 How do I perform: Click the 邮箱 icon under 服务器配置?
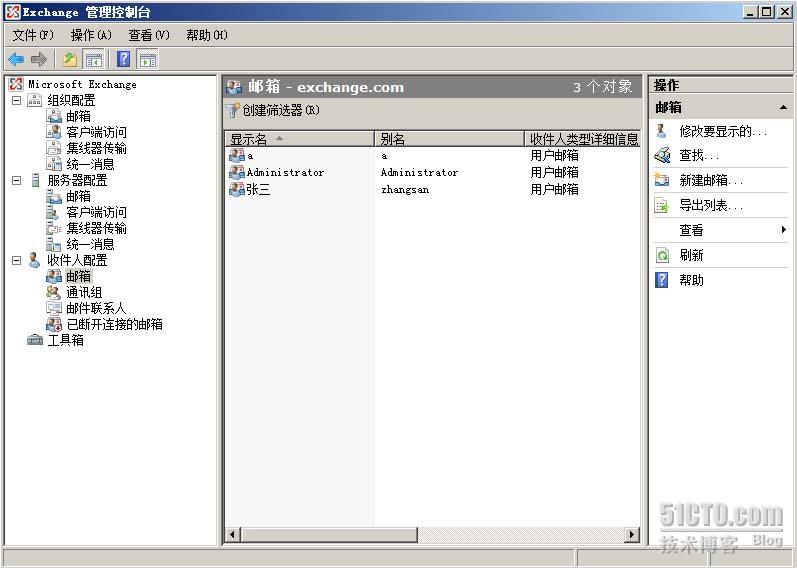pos(54,196)
